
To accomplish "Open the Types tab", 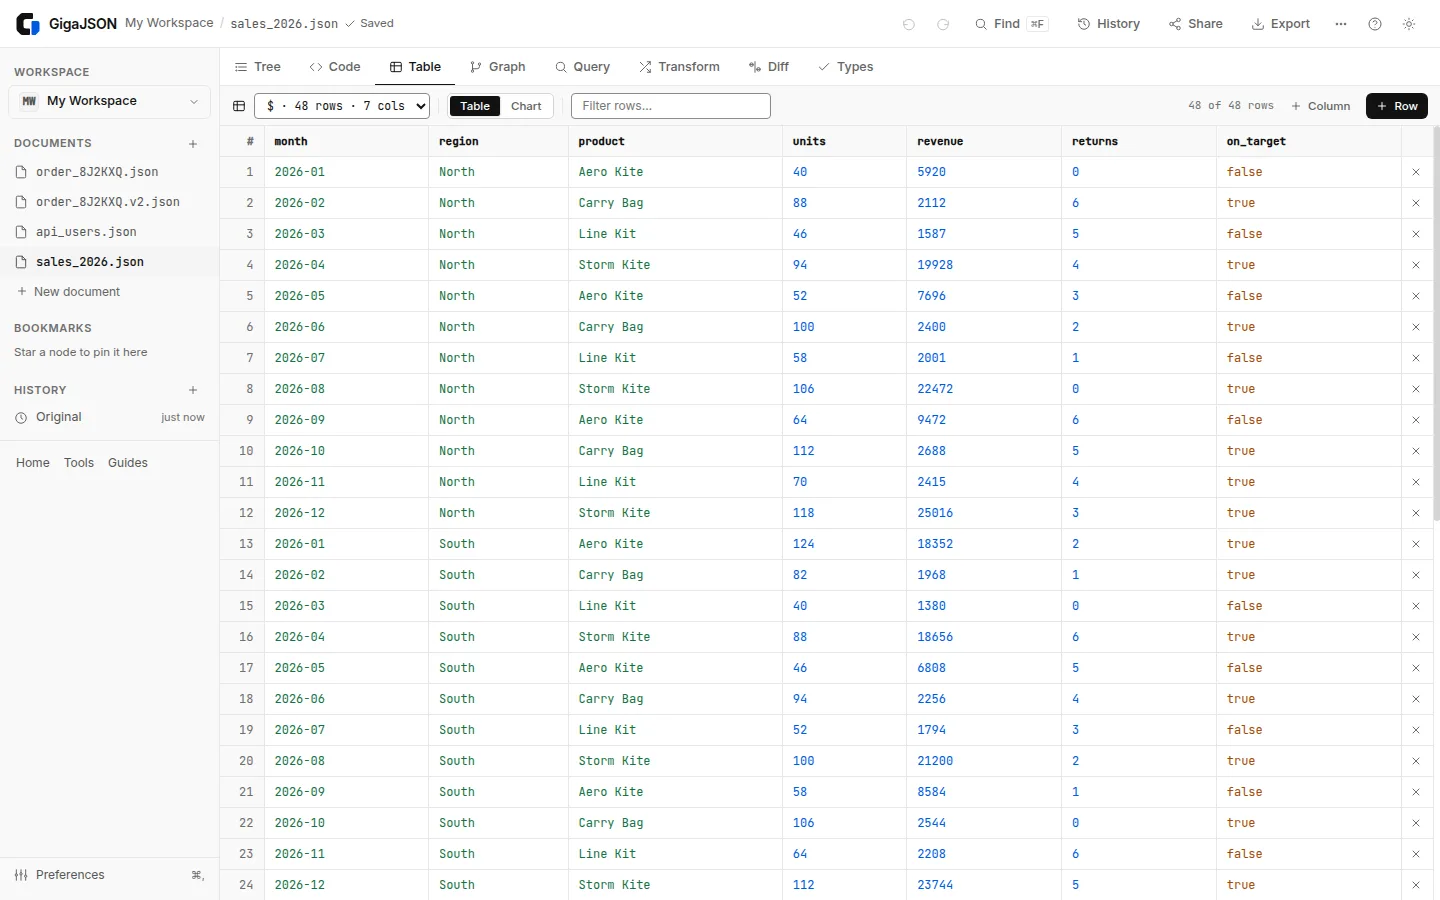I will pyautogui.click(x=845, y=67).
